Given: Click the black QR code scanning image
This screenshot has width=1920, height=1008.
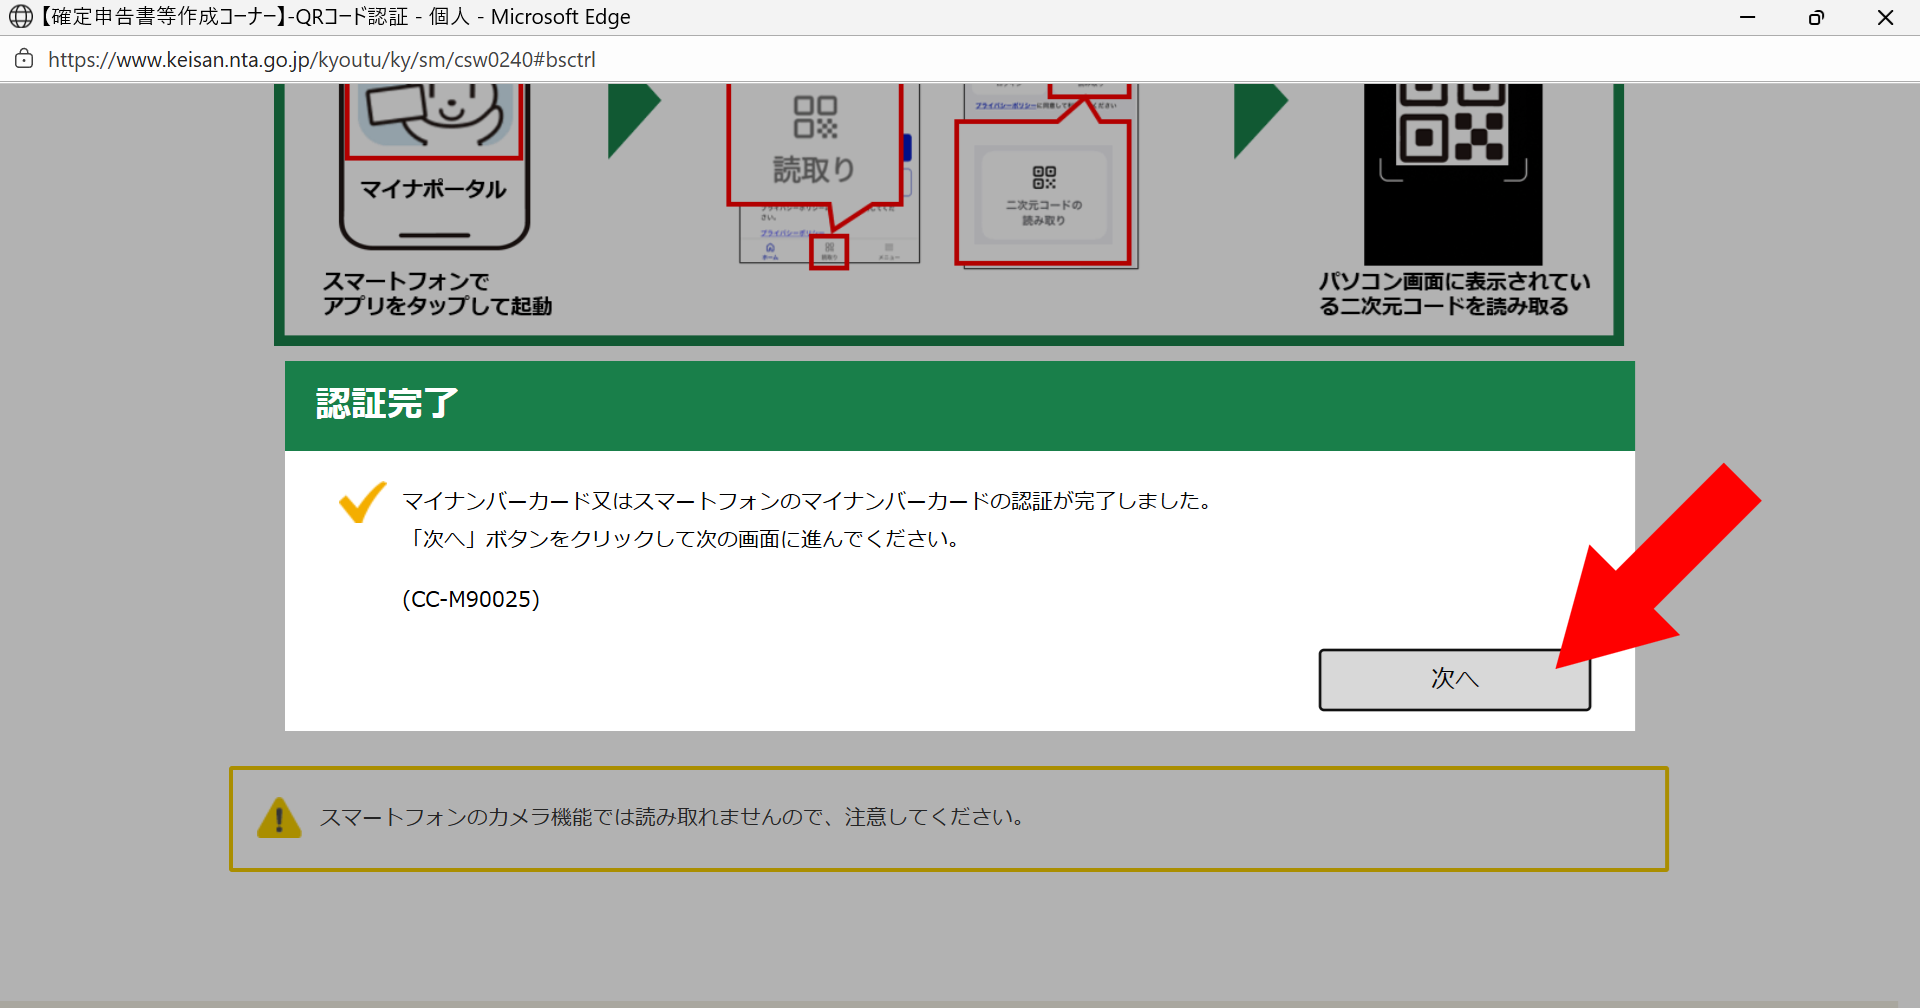Looking at the screenshot, I should click(1452, 172).
